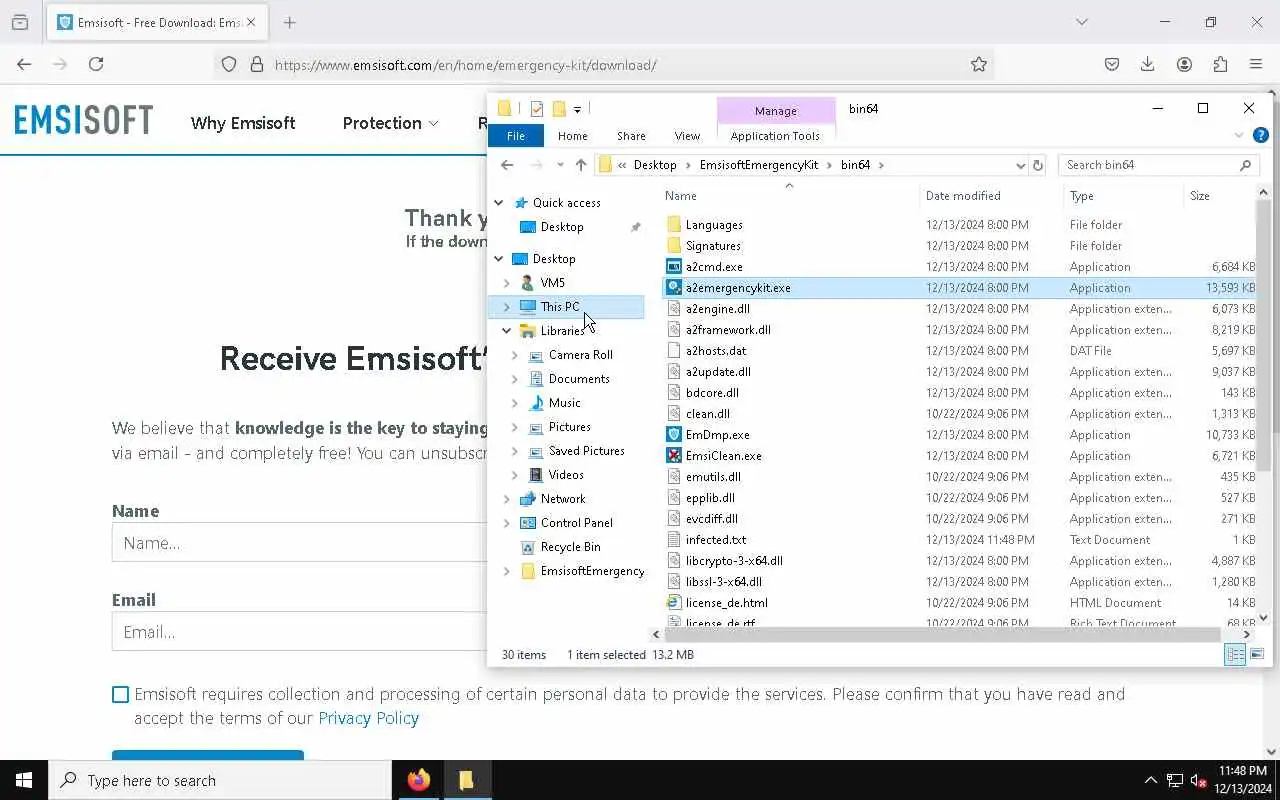Open a2emergencykit.exe application icon
The height and width of the screenshot is (800, 1280).
pyautogui.click(x=674, y=287)
